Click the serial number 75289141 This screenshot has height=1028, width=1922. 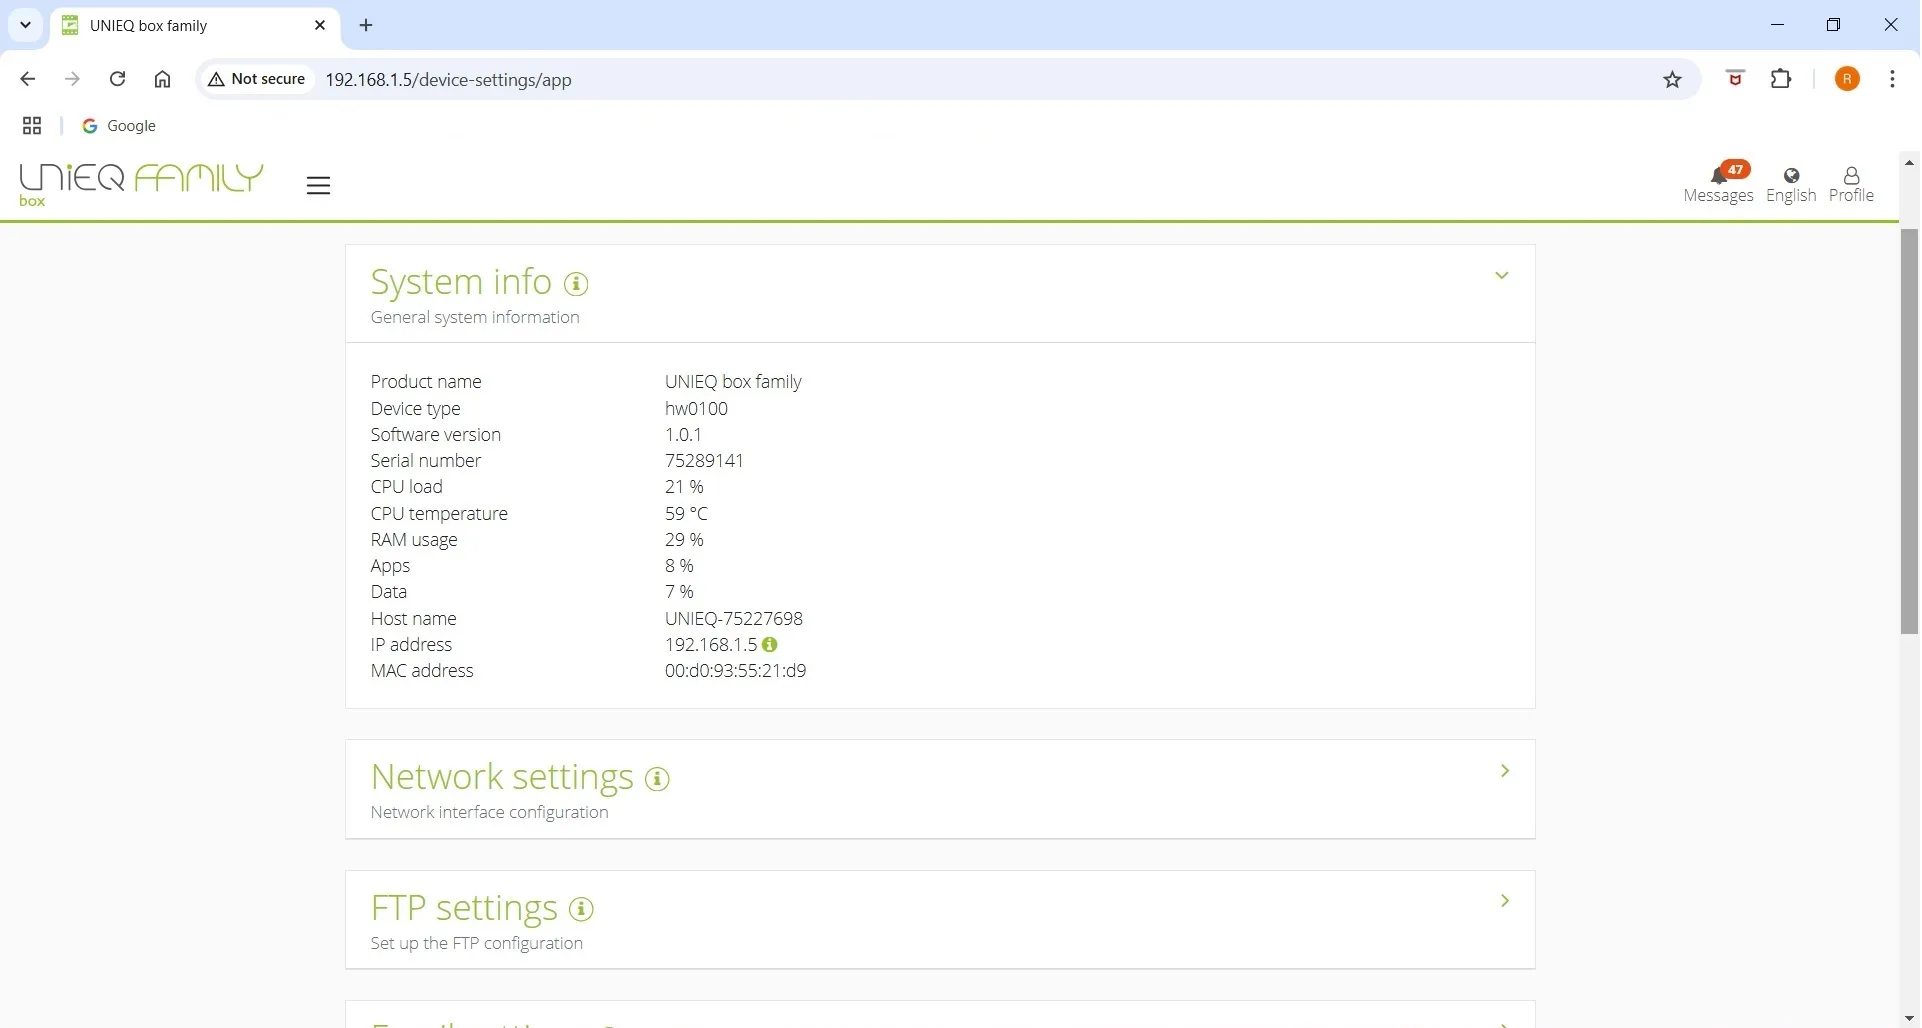705,462
